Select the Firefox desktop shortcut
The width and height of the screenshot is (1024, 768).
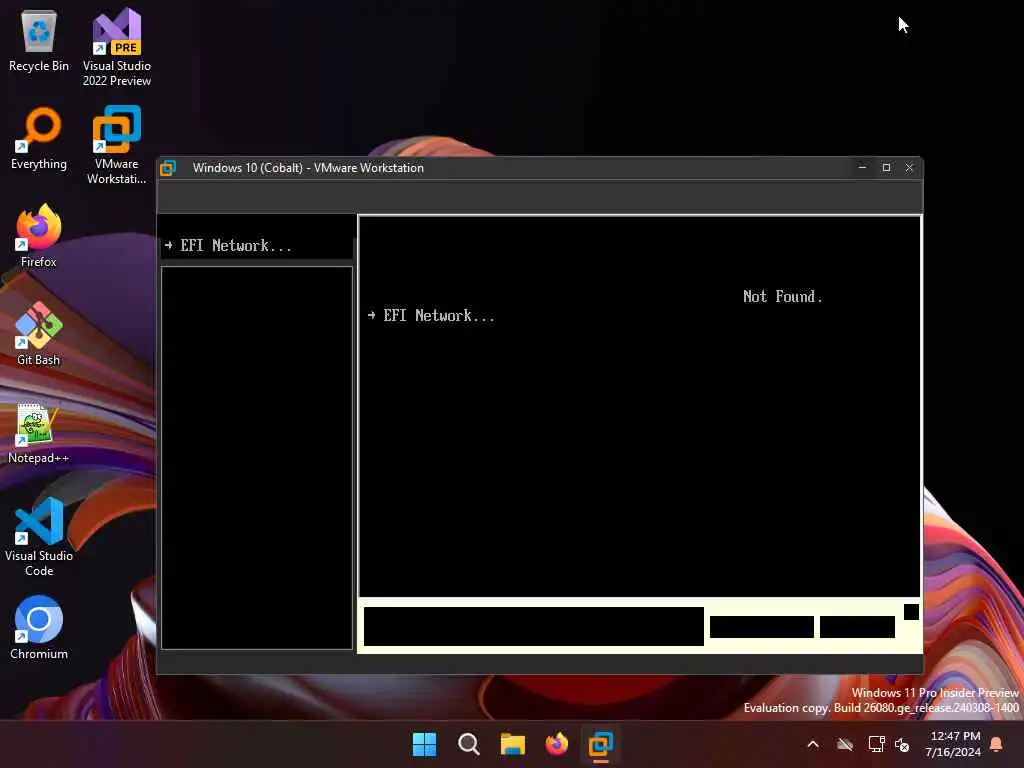(x=39, y=236)
